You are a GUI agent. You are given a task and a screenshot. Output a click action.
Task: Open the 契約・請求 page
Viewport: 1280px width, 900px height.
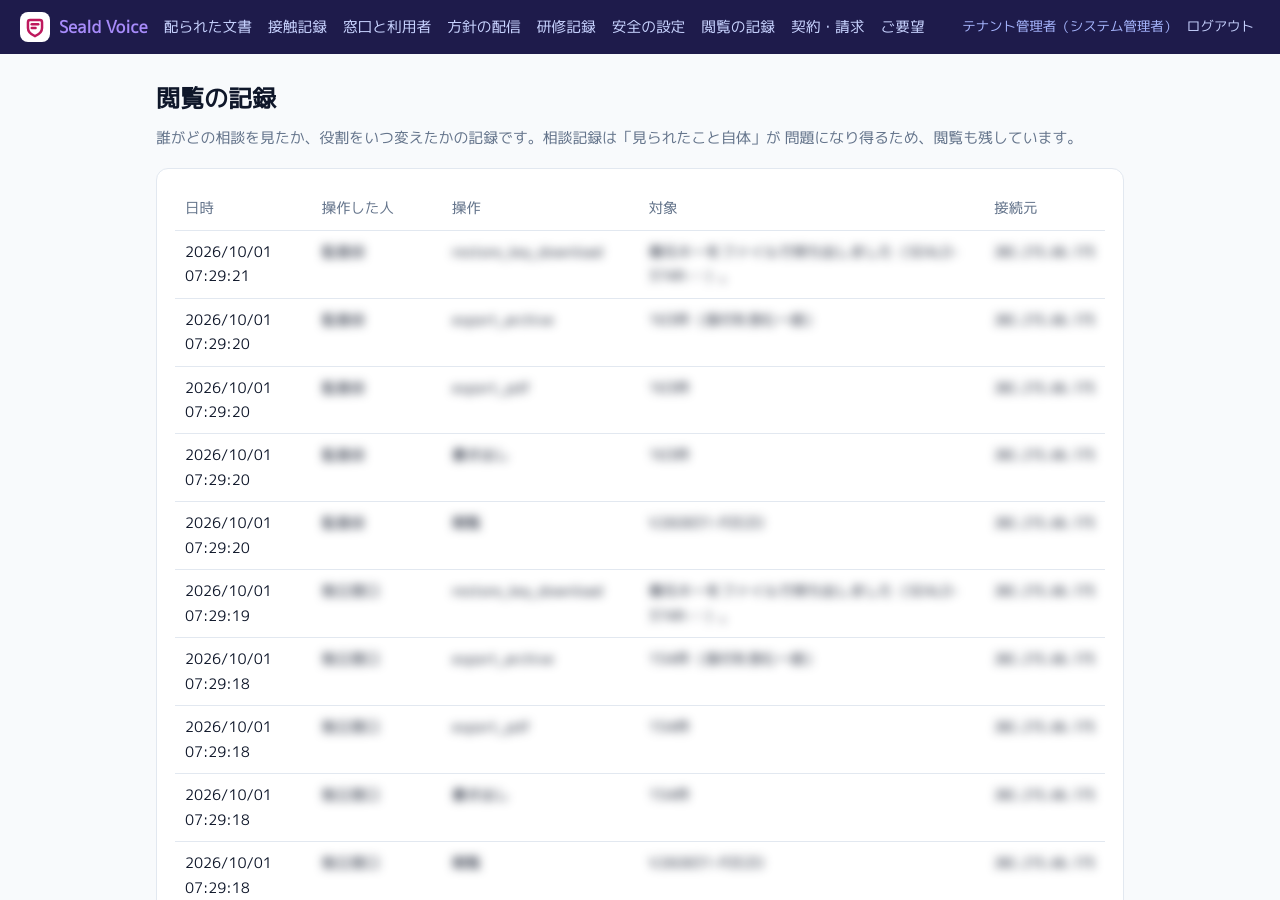point(827,27)
